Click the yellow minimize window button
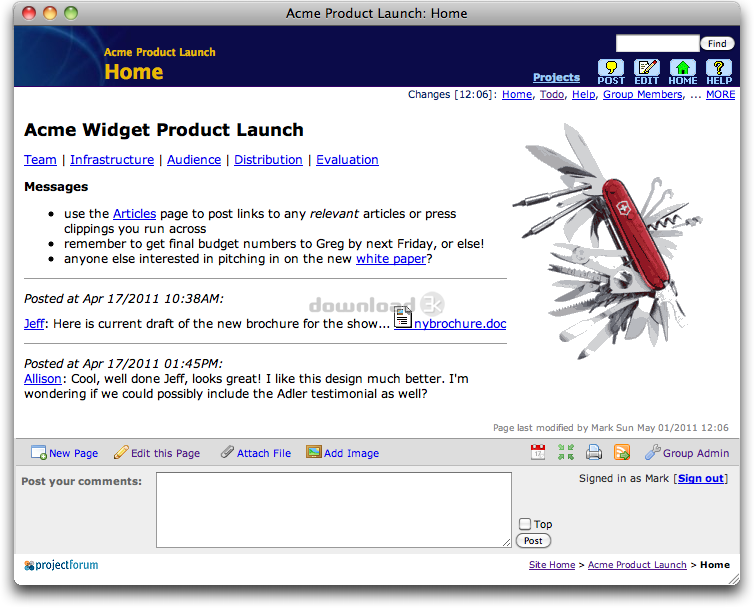Viewport: 754px width, 608px height. (x=50, y=13)
